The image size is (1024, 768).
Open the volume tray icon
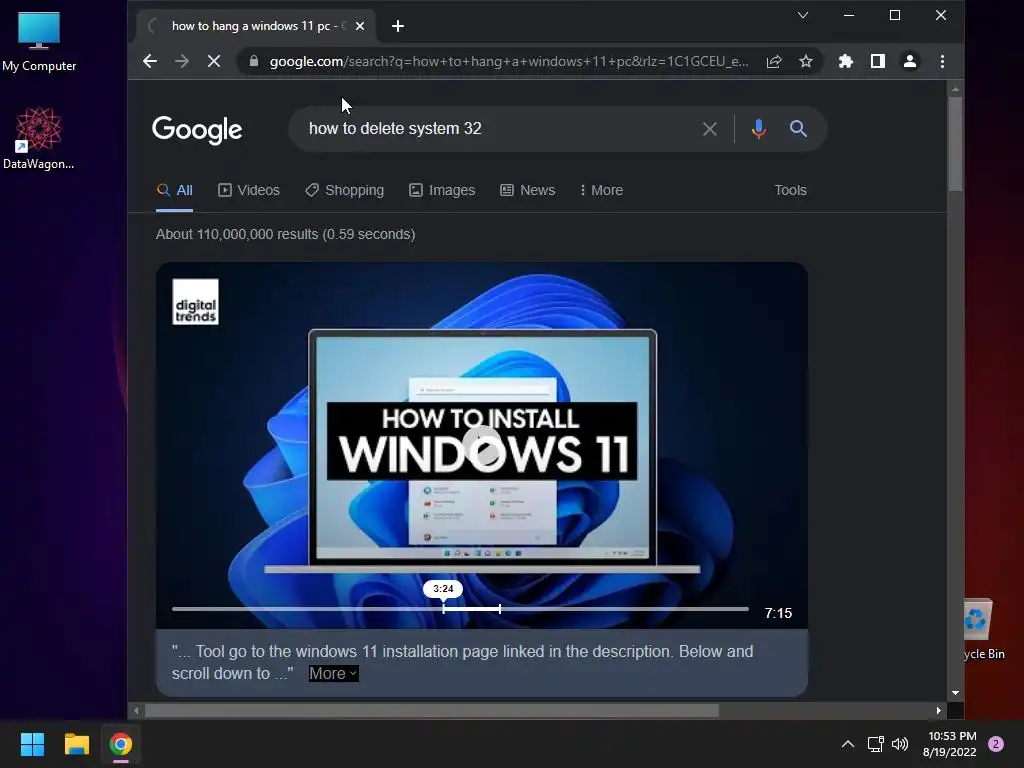pyautogui.click(x=900, y=744)
